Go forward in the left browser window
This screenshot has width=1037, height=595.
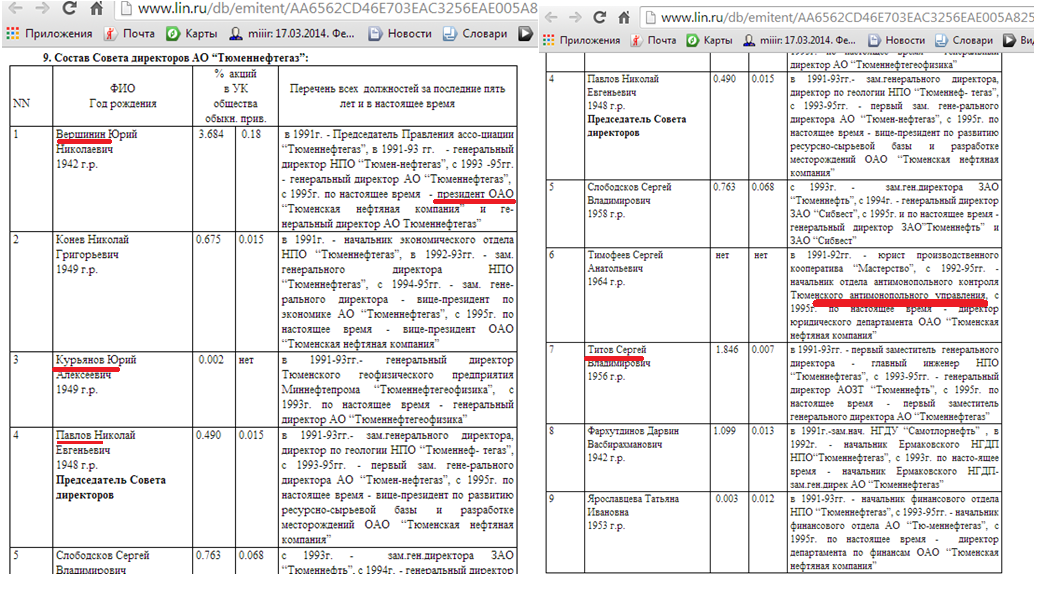(42, 8)
